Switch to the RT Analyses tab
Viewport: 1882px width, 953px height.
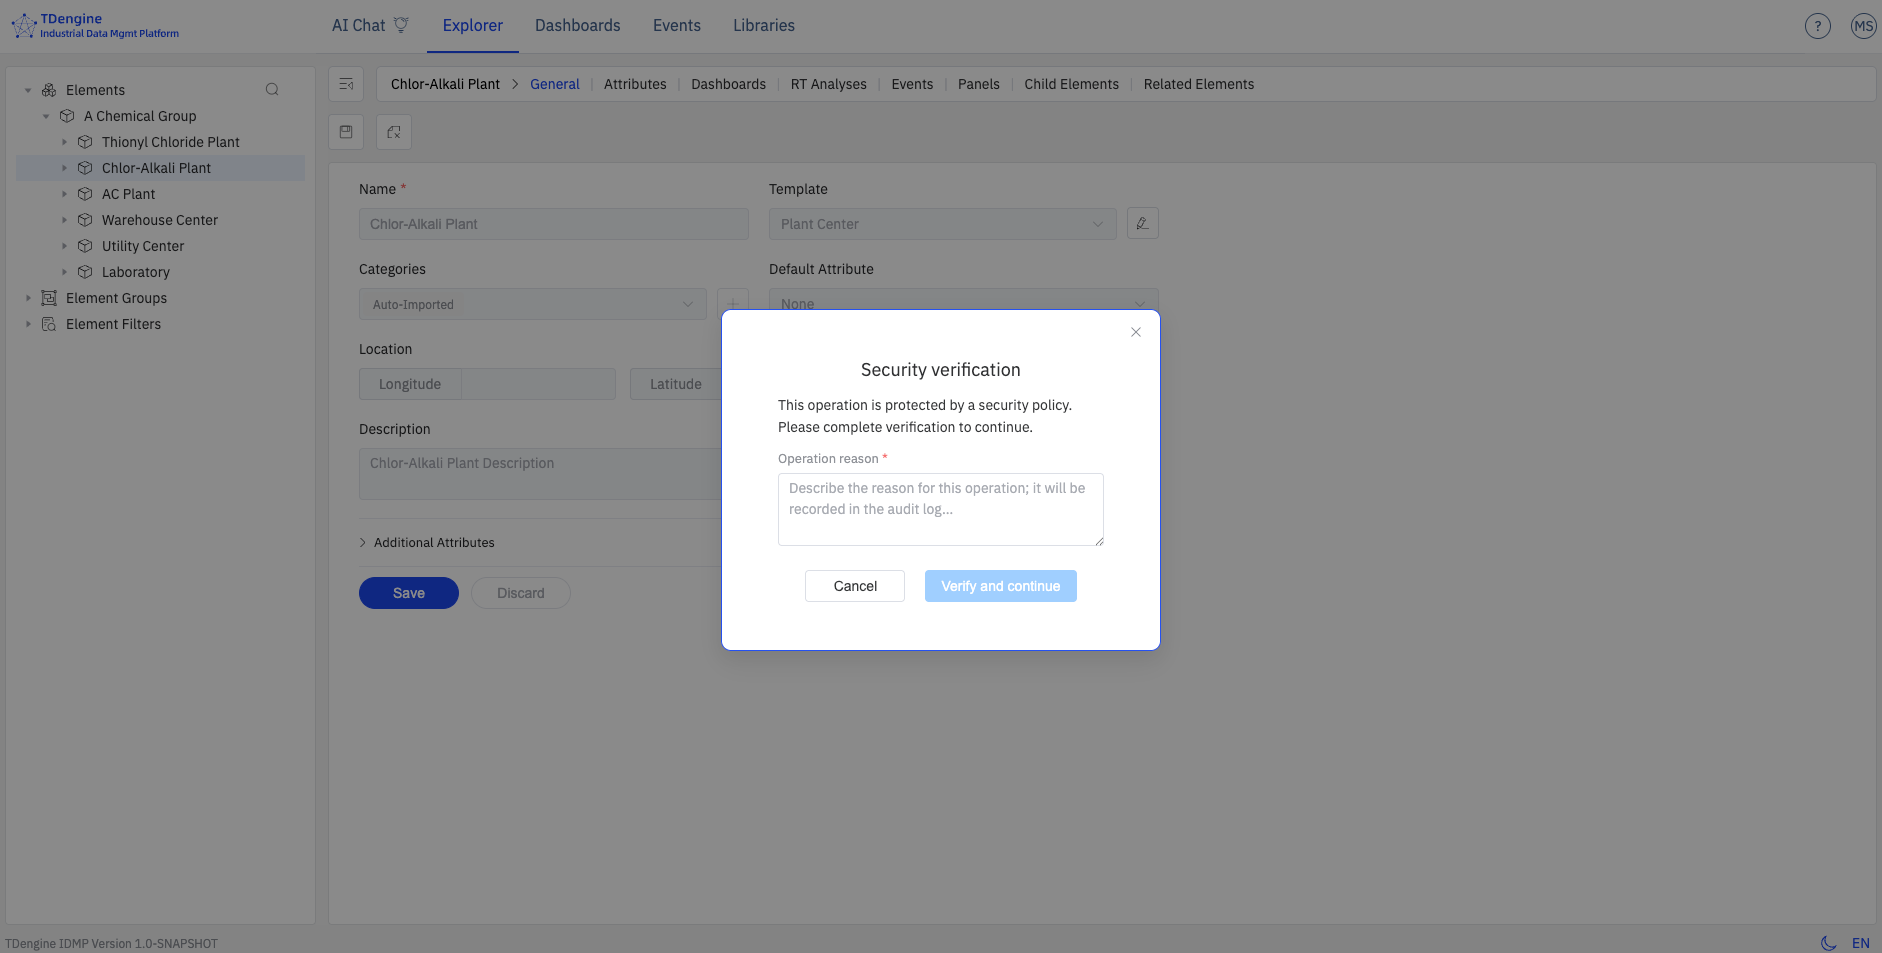pyautogui.click(x=829, y=84)
